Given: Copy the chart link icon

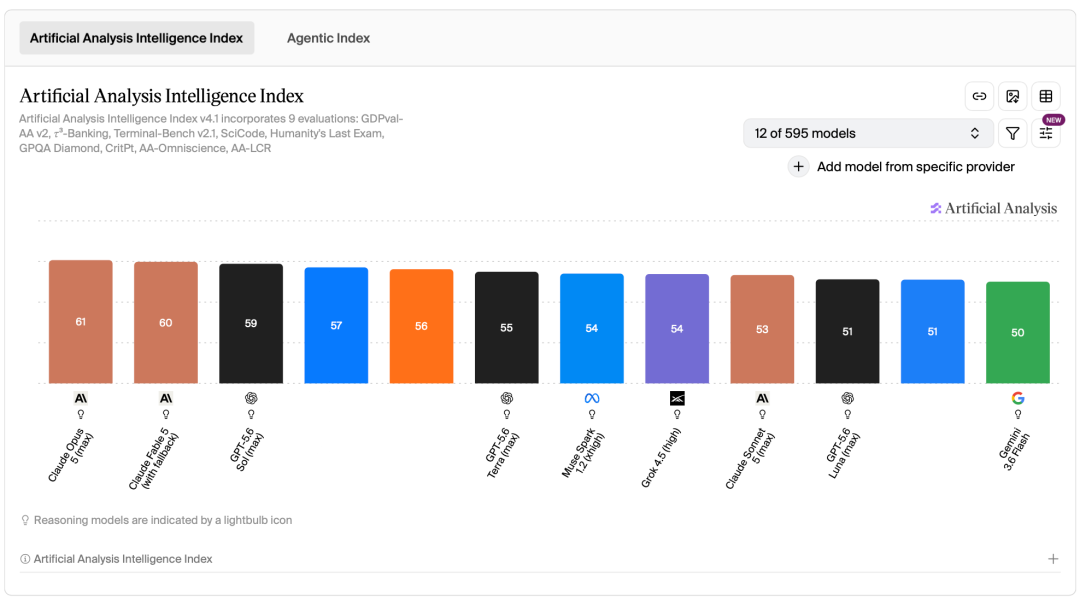Looking at the screenshot, I should pos(979,96).
